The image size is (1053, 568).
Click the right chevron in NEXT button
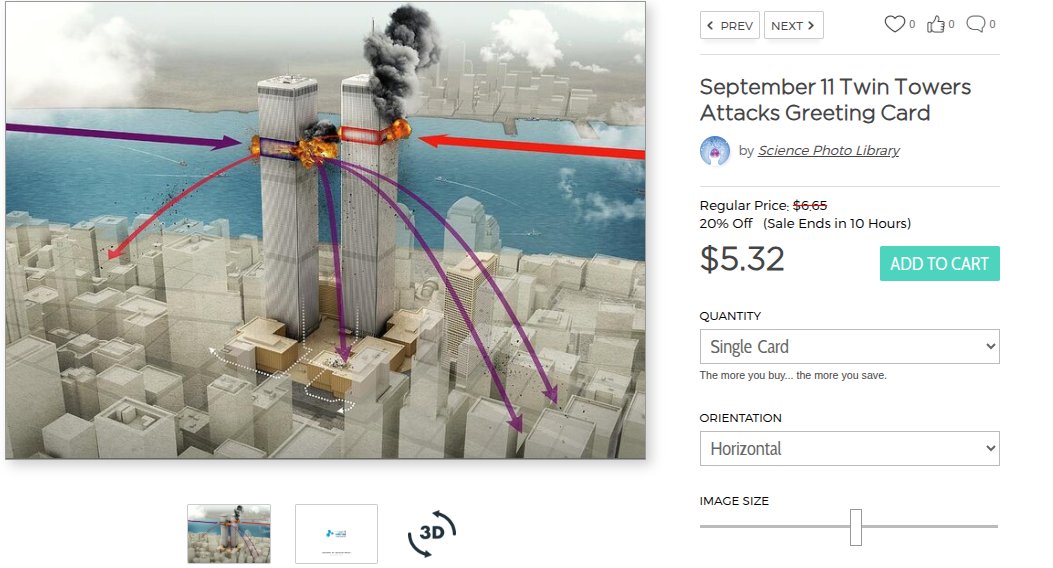pyautogui.click(x=811, y=26)
